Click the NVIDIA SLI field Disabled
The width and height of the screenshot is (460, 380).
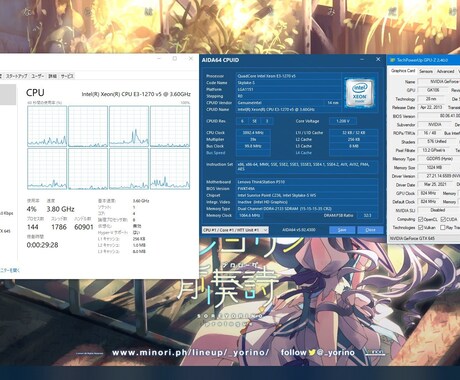tap(439, 210)
